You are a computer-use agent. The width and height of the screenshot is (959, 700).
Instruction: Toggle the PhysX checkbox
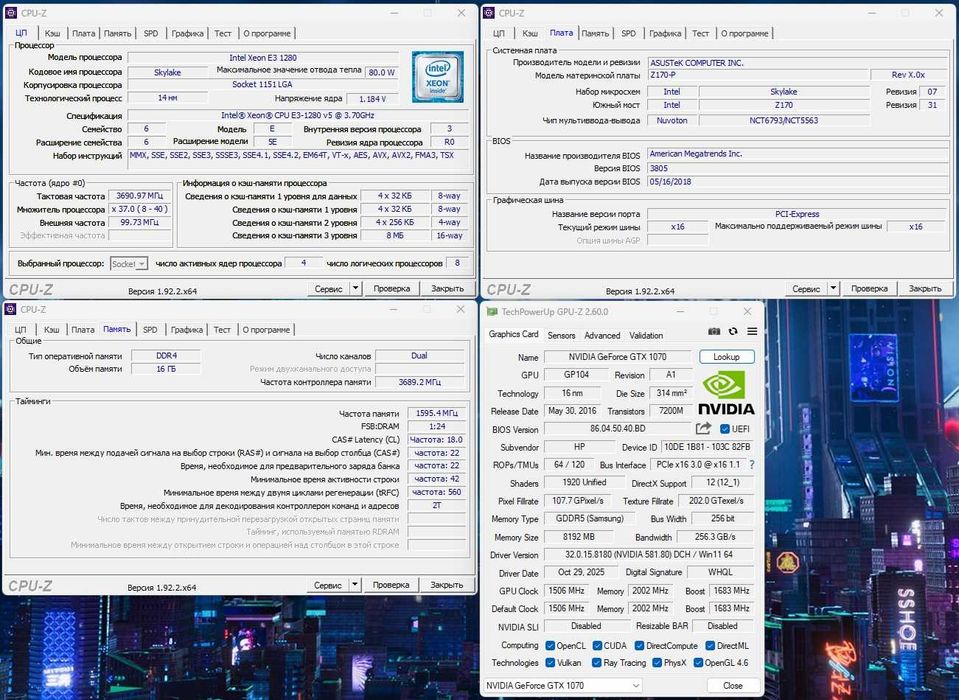click(x=657, y=663)
